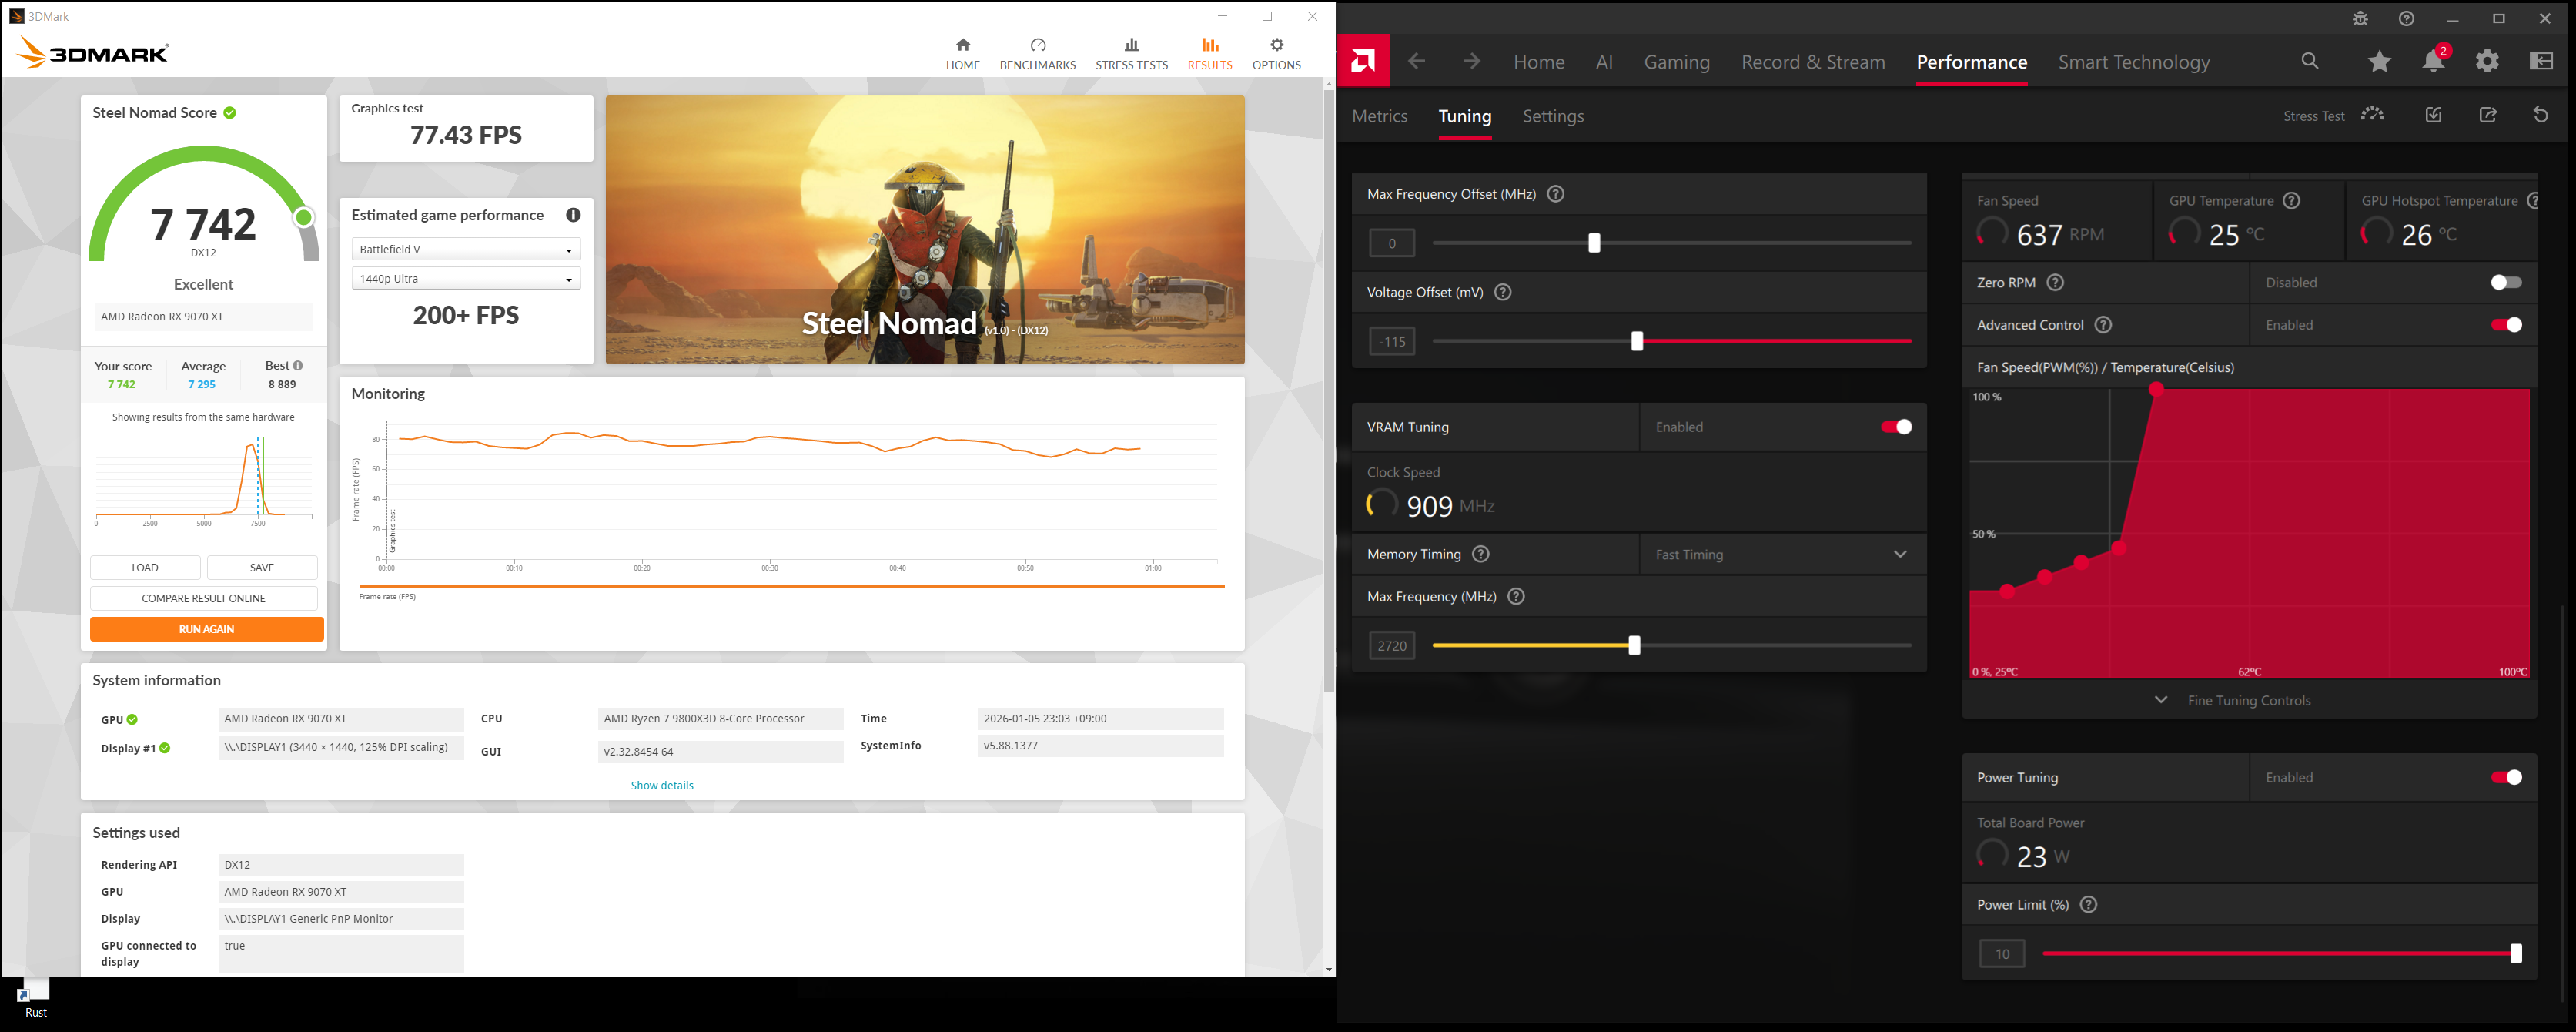Enable the Zero RPM toggle
The width and height of the screenshot is (2576, 1032).
tap(2505, 283)
